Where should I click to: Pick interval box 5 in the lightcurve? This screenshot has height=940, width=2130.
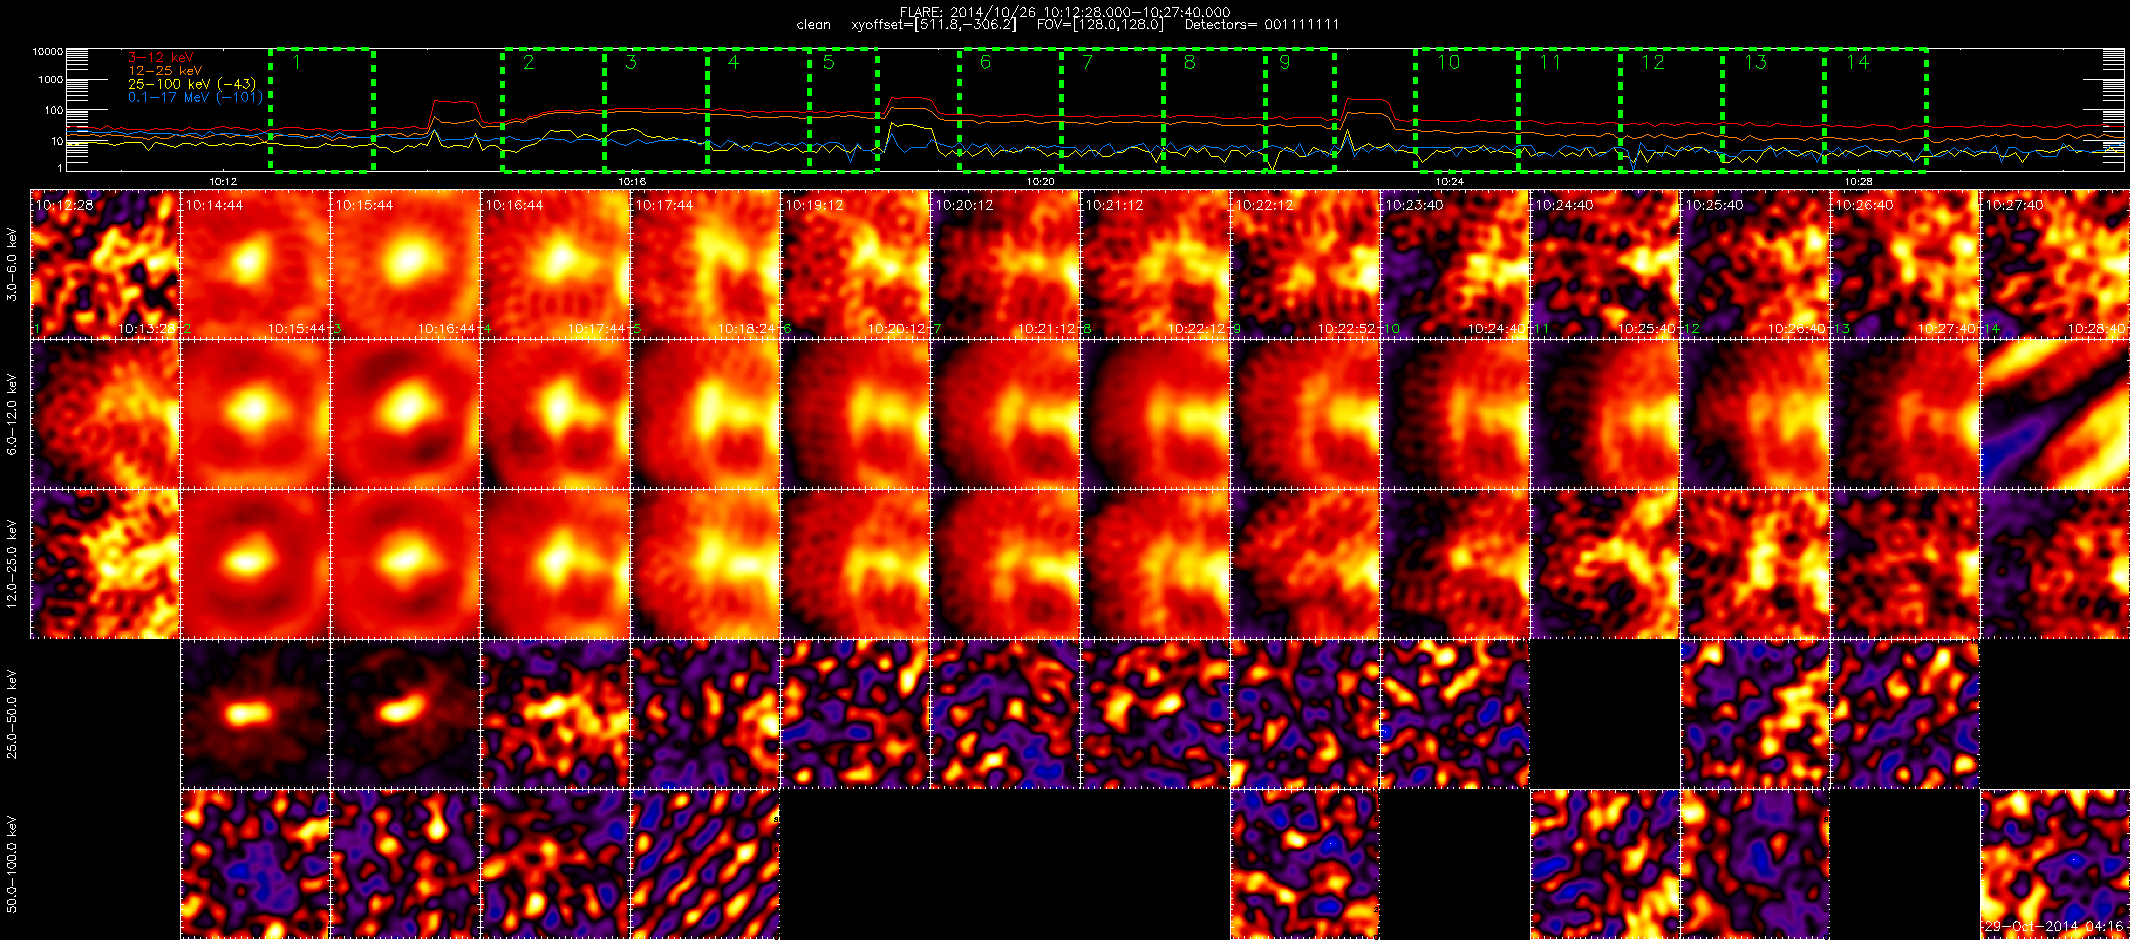click(x=844, y=109)
